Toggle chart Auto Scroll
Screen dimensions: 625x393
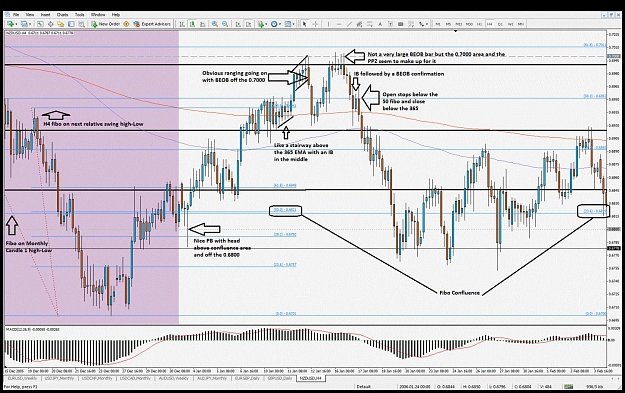pyautogui.click(x=238, y=24)
